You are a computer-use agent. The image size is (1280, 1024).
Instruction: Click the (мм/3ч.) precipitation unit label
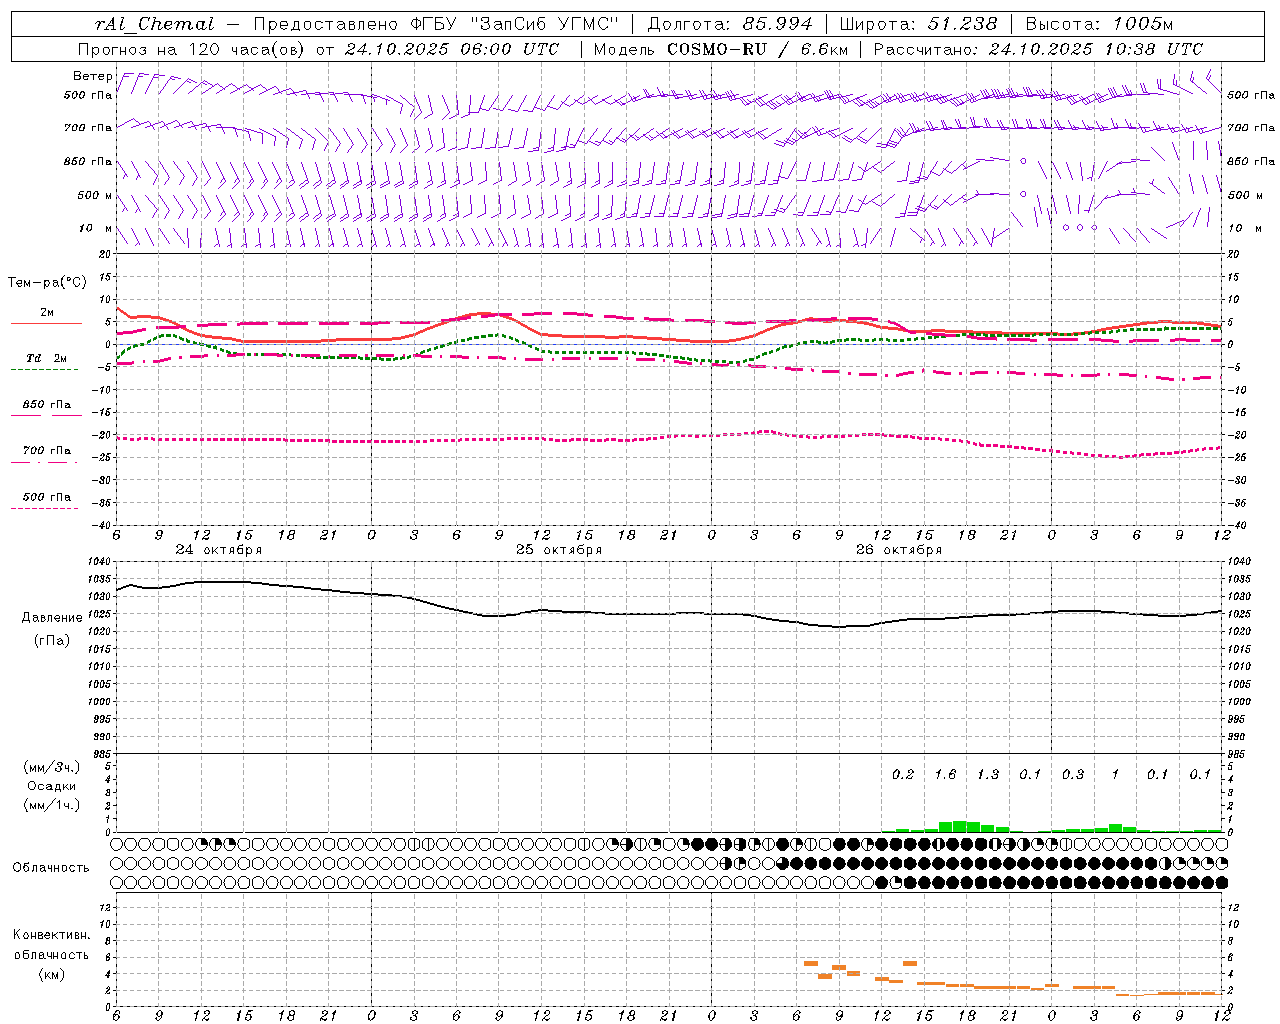(x=52, y=768)
